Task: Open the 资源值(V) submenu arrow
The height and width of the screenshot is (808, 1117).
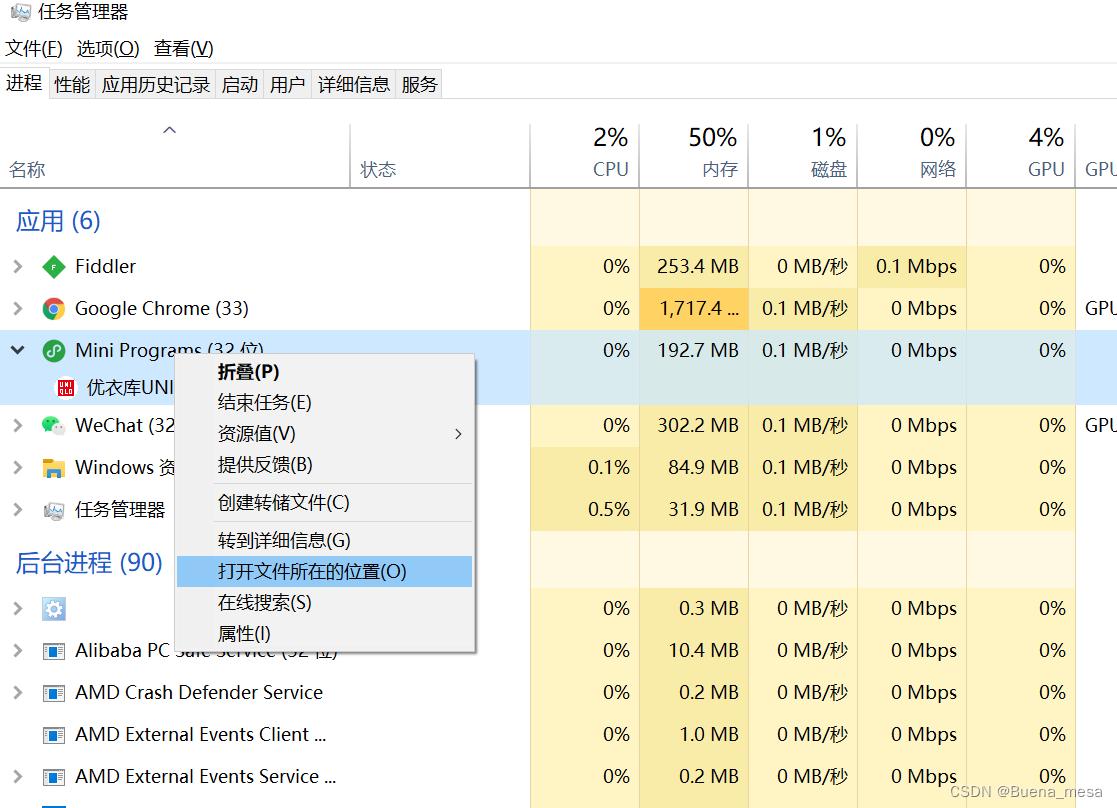Action: coord(458,434)
